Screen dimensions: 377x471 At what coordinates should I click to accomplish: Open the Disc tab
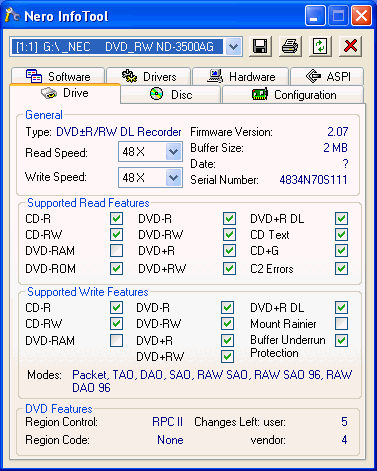pos(171,95)
